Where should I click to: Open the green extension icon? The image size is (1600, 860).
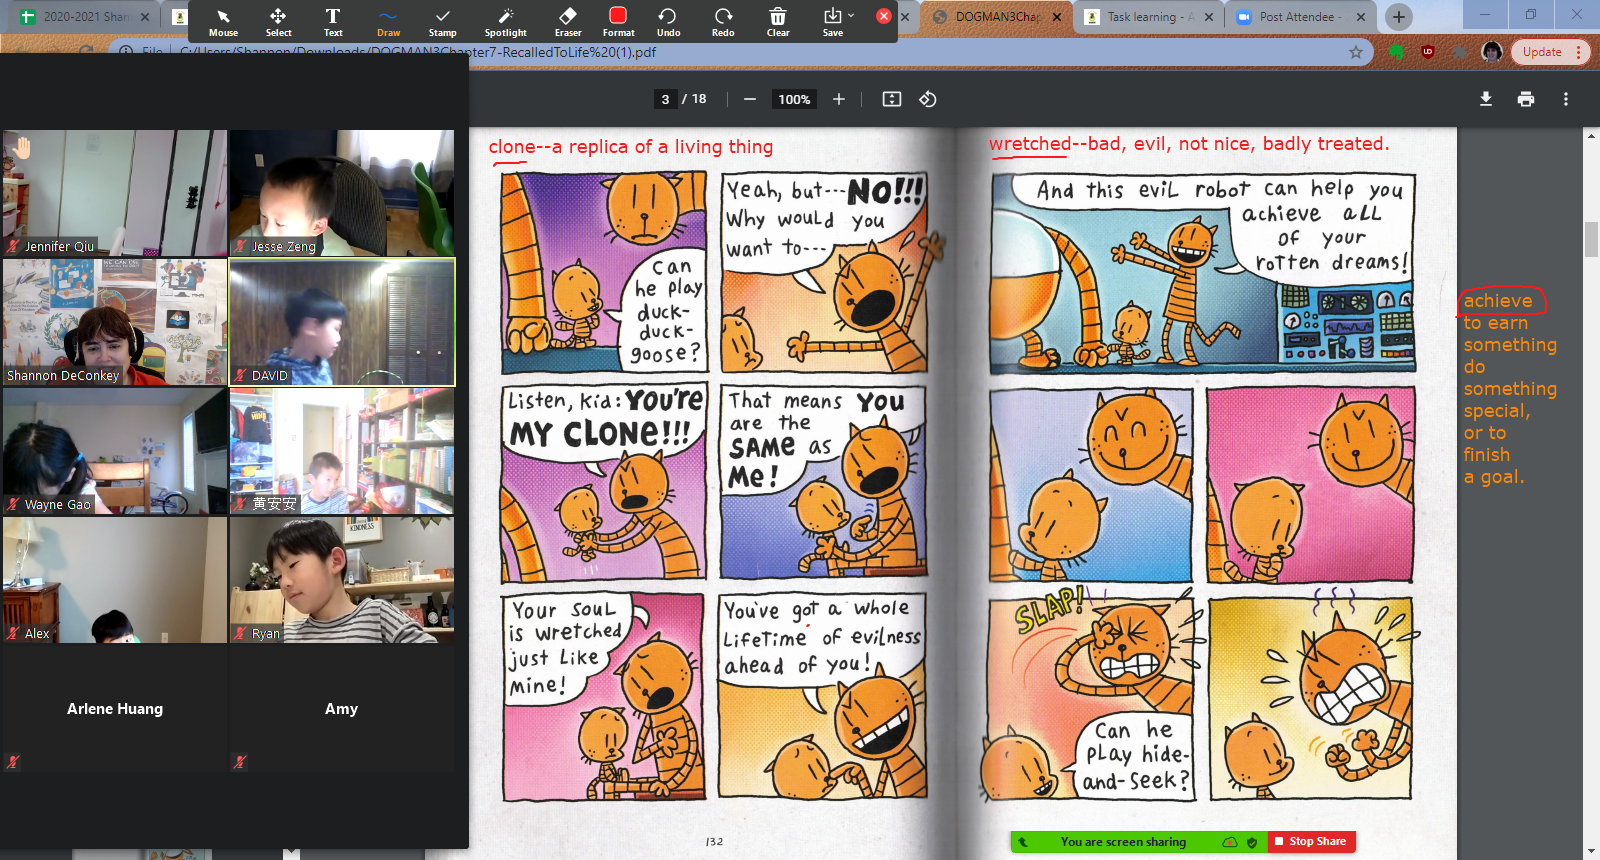click(1397, 52)
